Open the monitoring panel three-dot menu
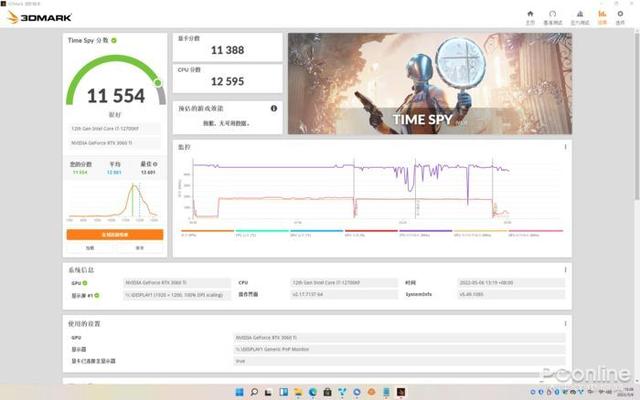This screenshot has width=640, height=400. [565, 147]
